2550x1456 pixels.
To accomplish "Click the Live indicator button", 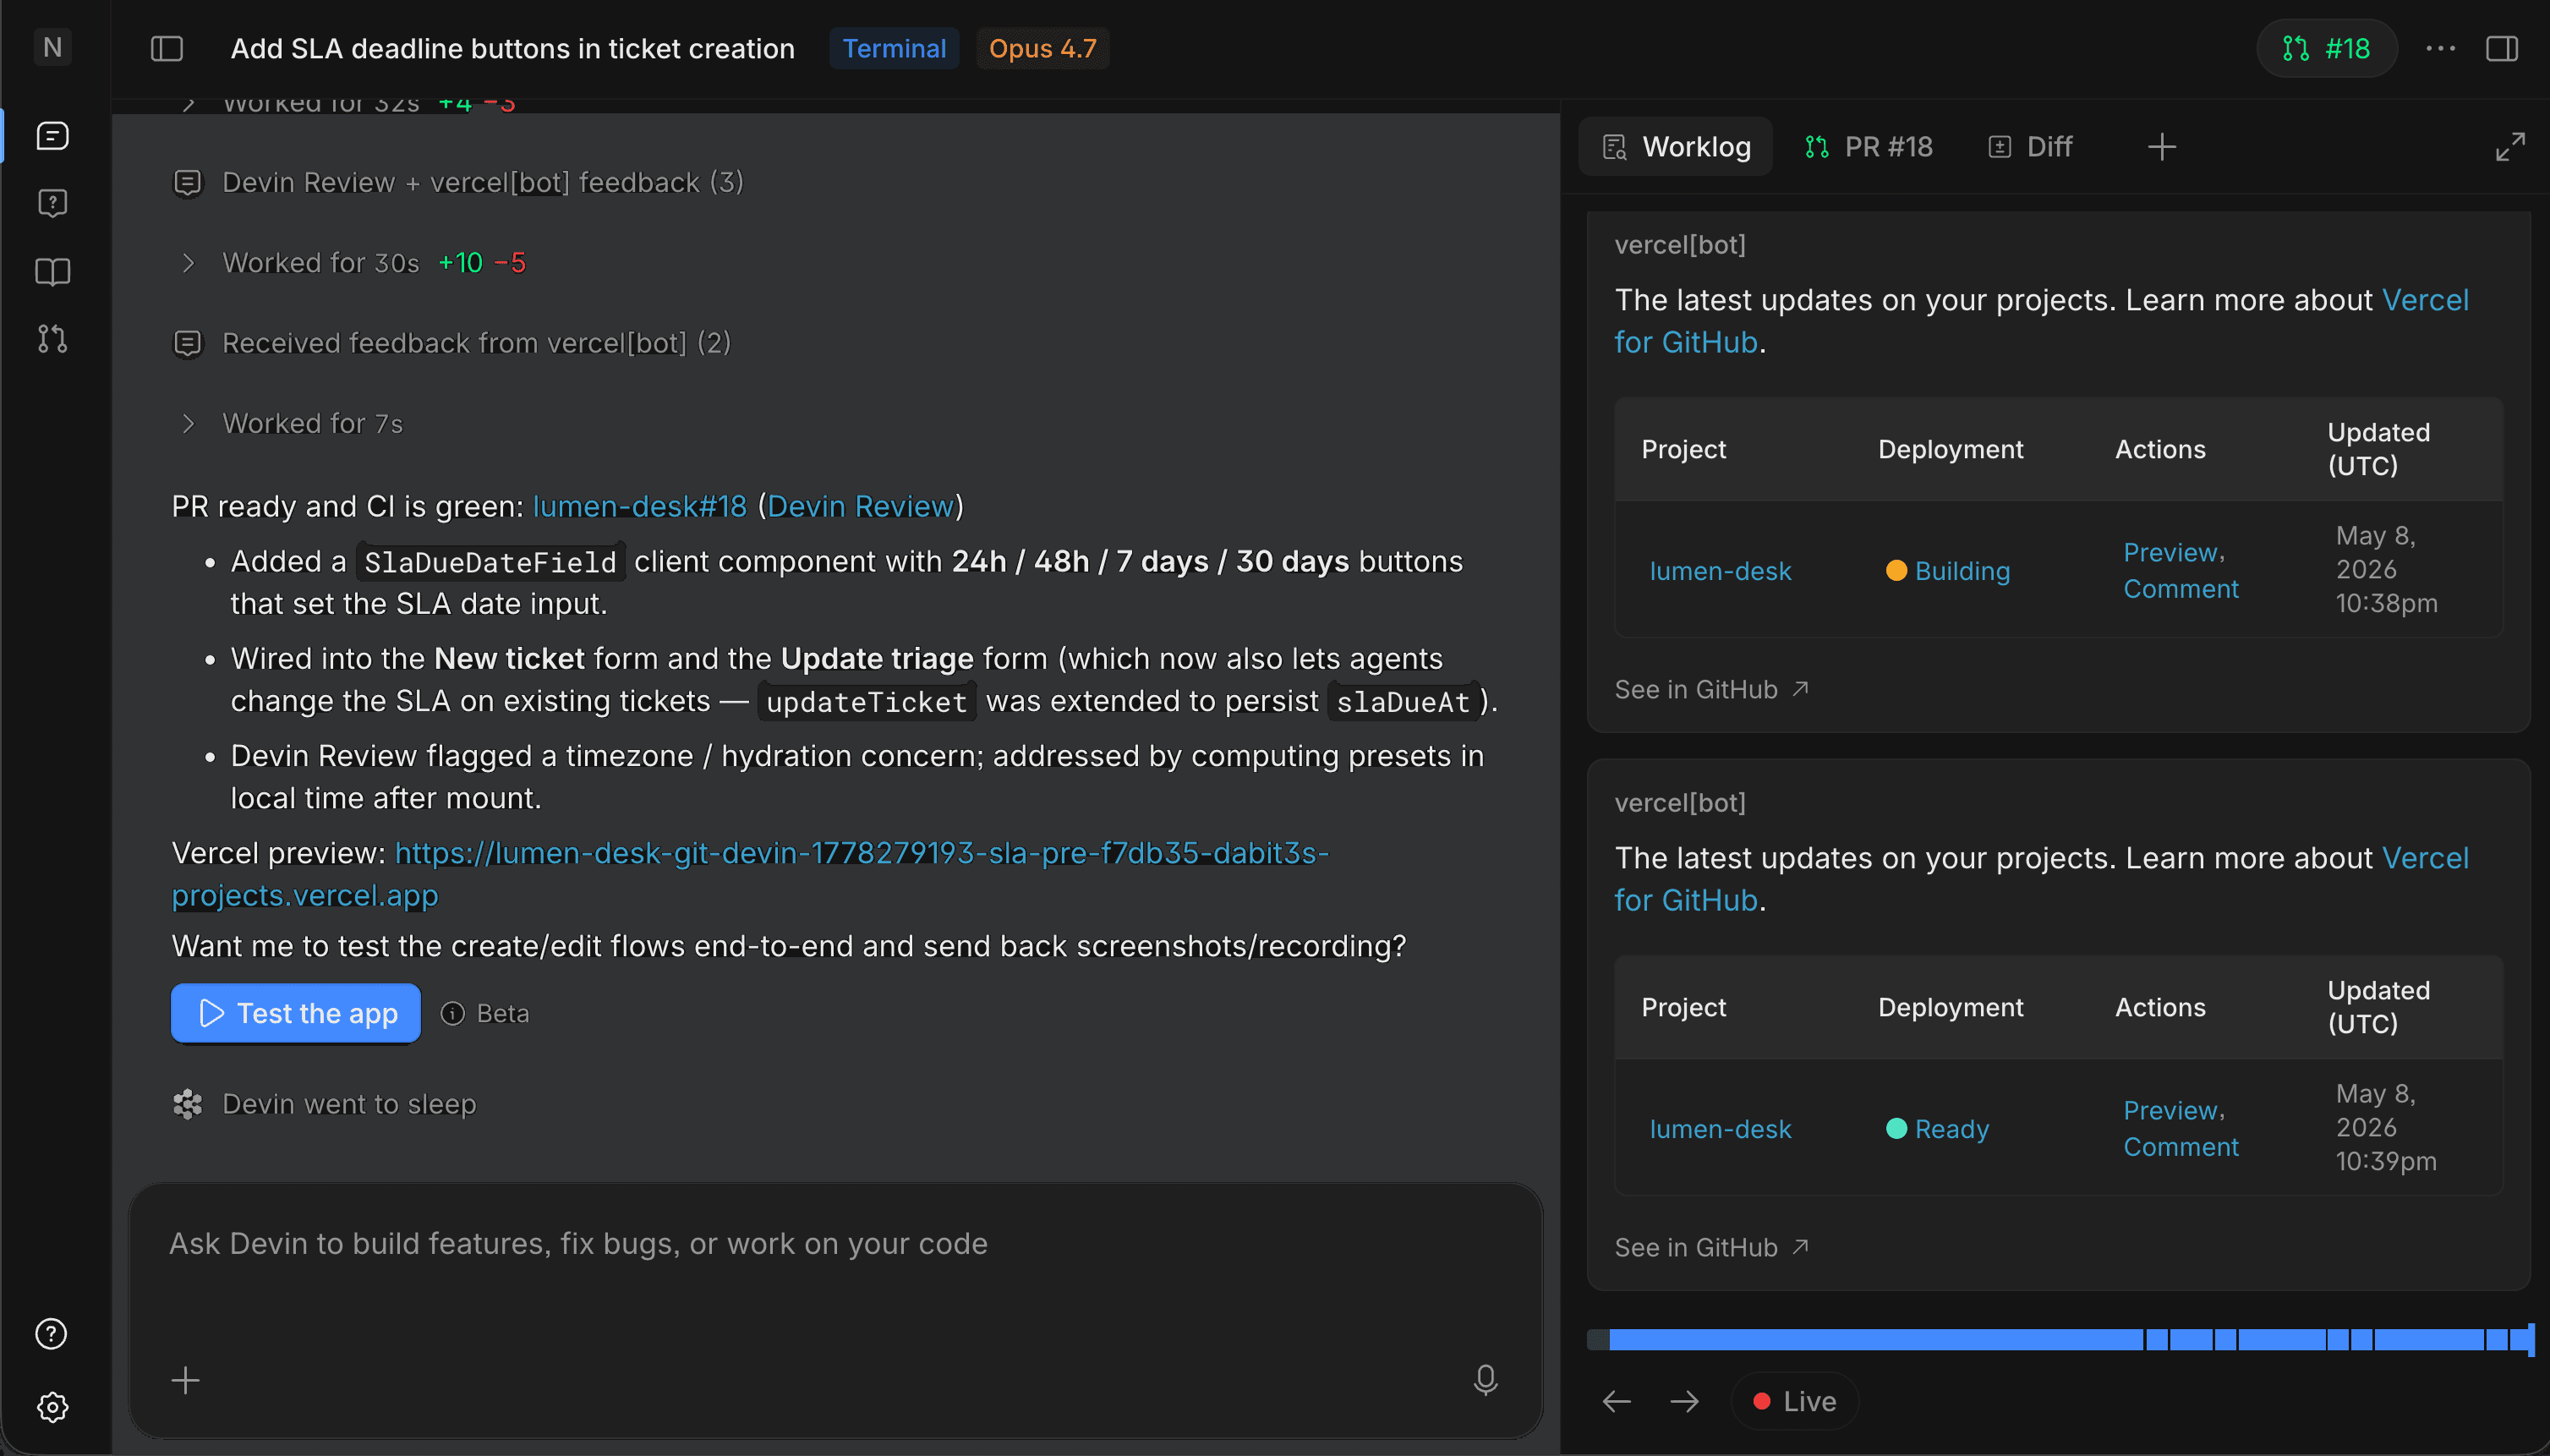I will tap(1795, 1402).
